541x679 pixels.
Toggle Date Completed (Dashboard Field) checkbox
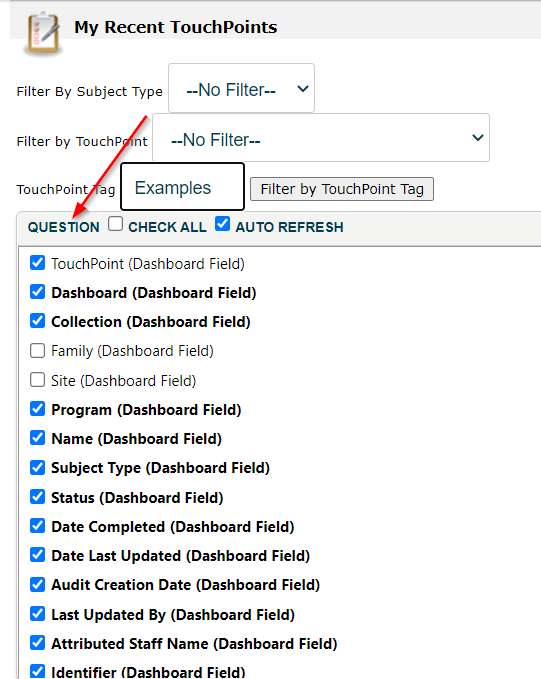point(37,526)
